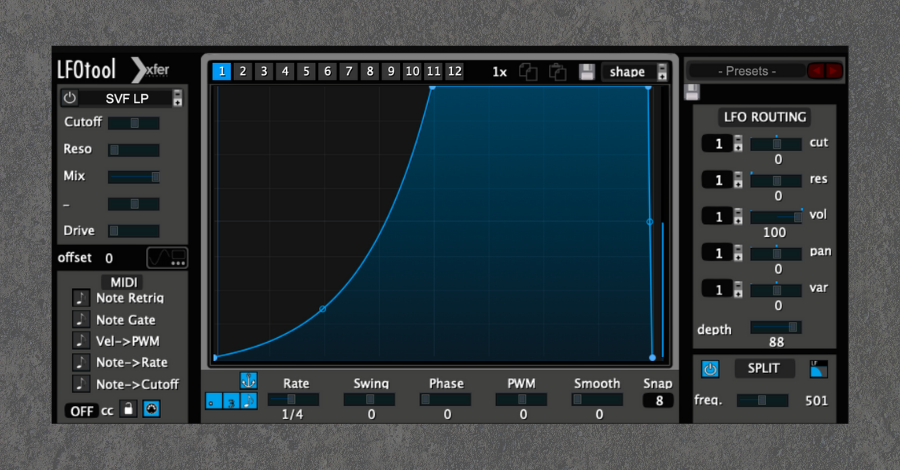Adjust the Cutoff slider
Image resolution: width=900 pixels, height=470 pixels.
134,123
